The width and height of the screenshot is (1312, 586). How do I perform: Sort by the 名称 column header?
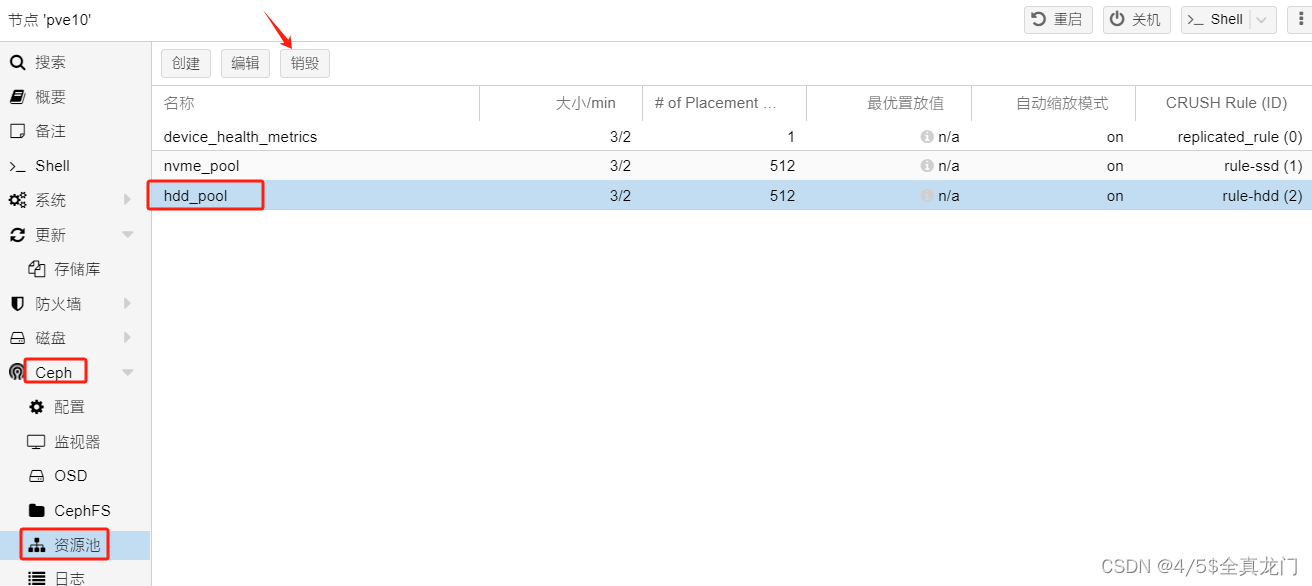coord(315,103)
